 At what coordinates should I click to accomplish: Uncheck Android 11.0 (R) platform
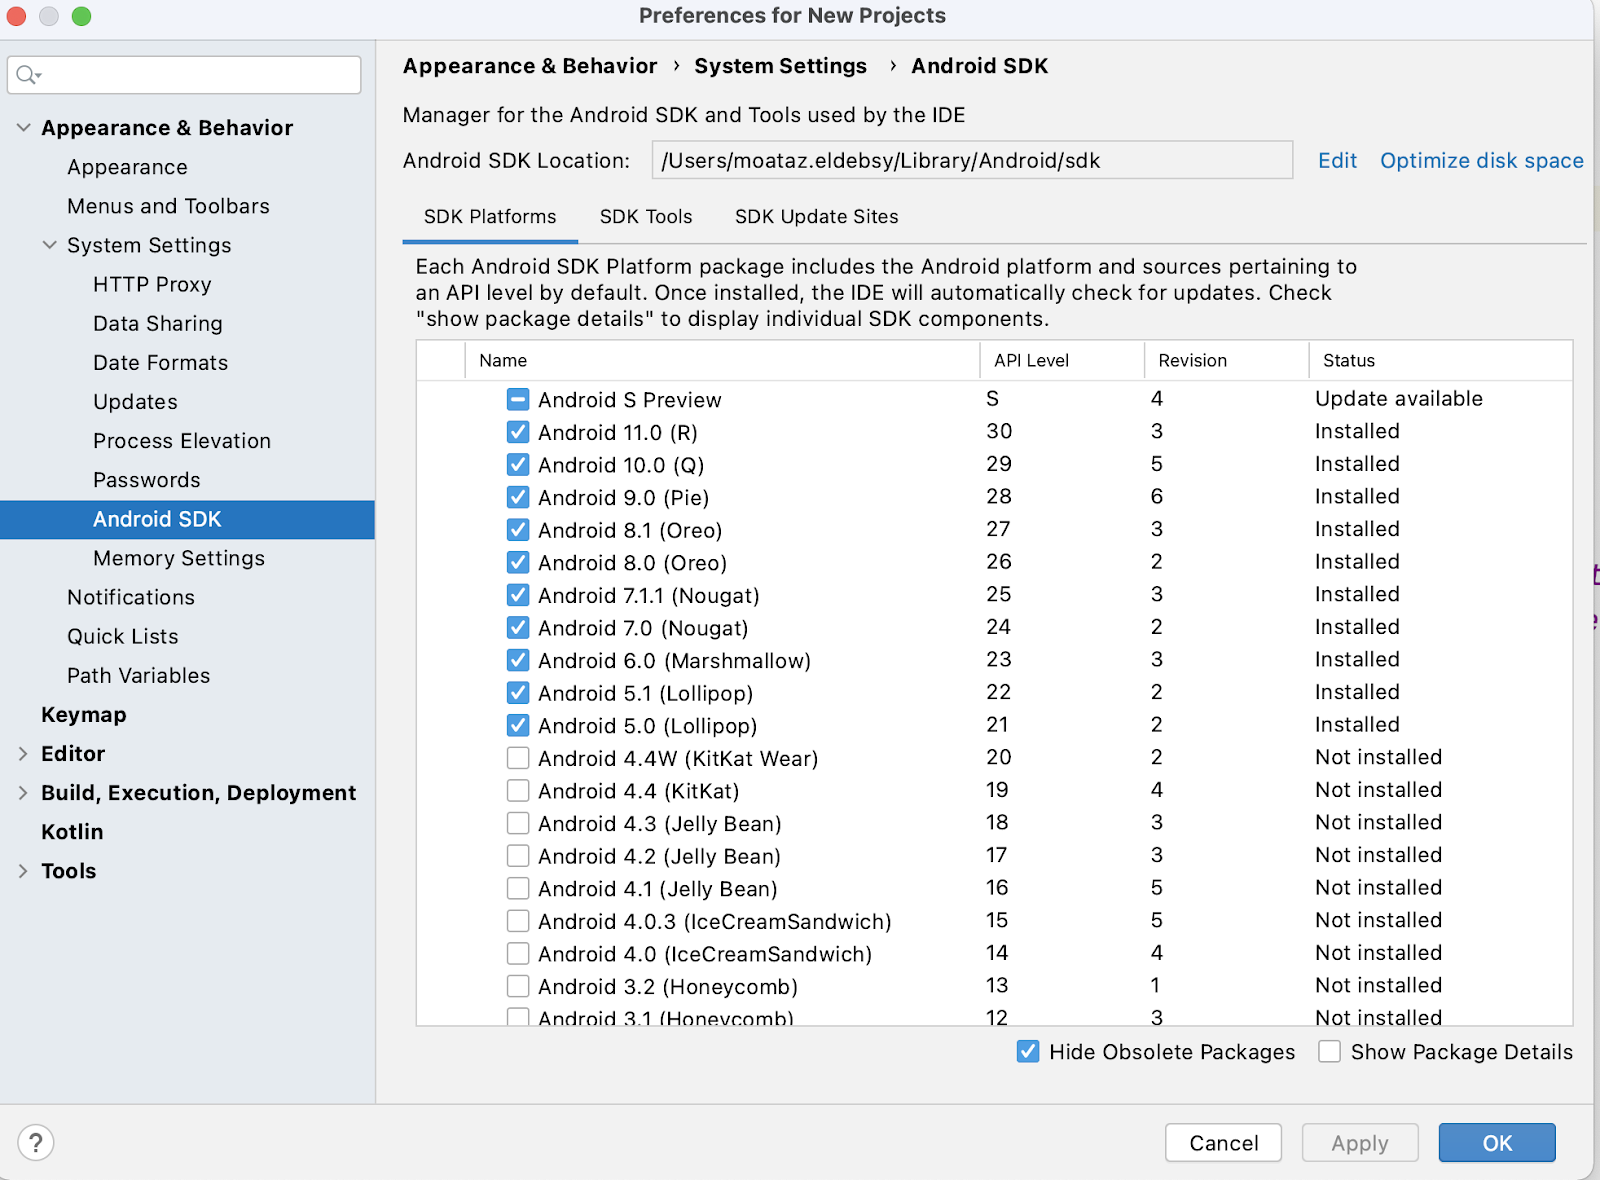click(x=518, y=432)
